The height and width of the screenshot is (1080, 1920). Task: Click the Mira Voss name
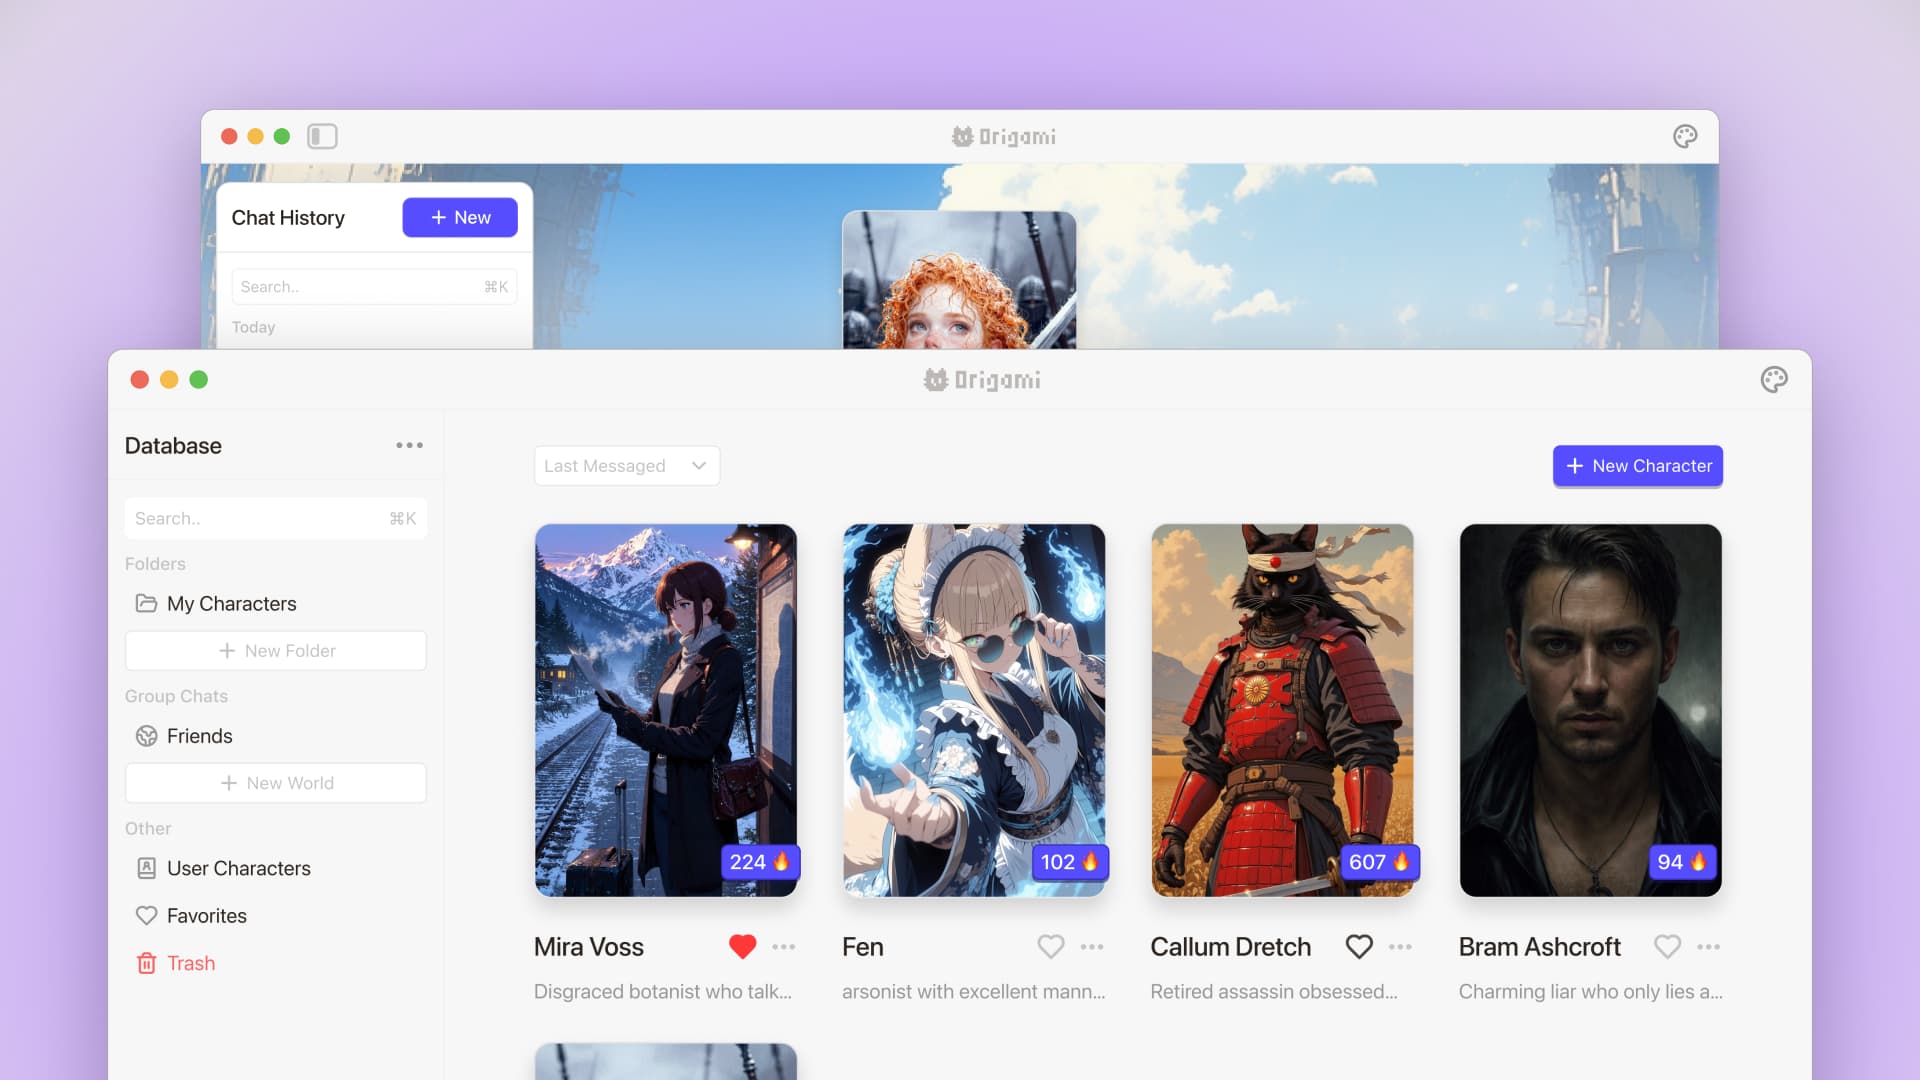point(589,947)
